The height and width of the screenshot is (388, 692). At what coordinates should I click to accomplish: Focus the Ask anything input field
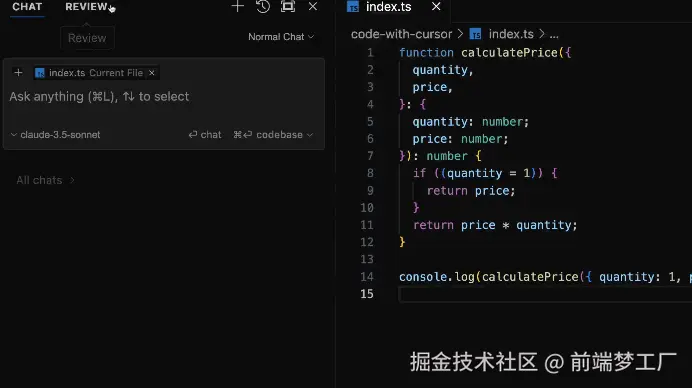click(163, 97)
